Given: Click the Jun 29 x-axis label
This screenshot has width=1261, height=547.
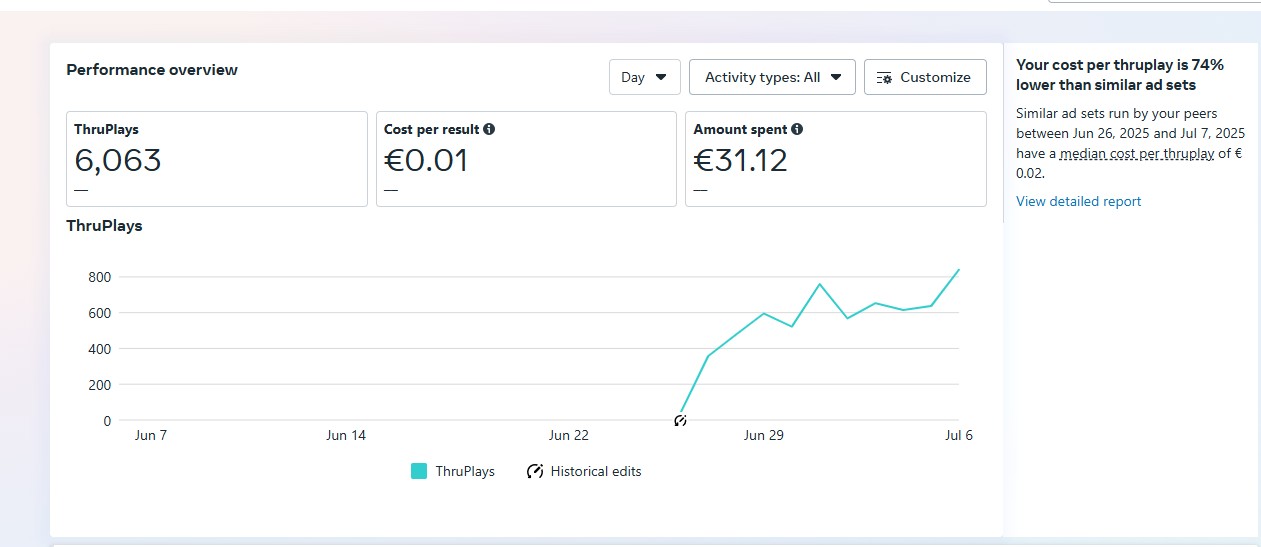Looking at the screenshot, I should tap(762, 435).
